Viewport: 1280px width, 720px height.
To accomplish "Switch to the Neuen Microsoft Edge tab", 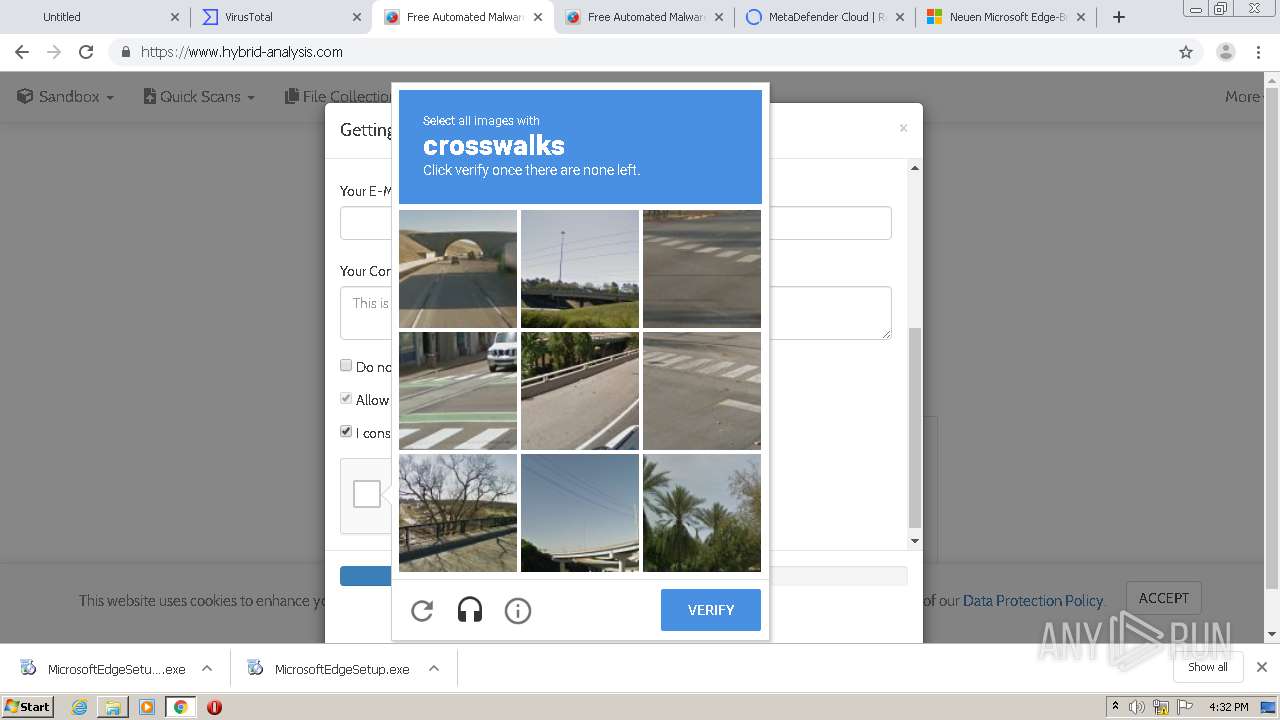I will [1006, 17].
